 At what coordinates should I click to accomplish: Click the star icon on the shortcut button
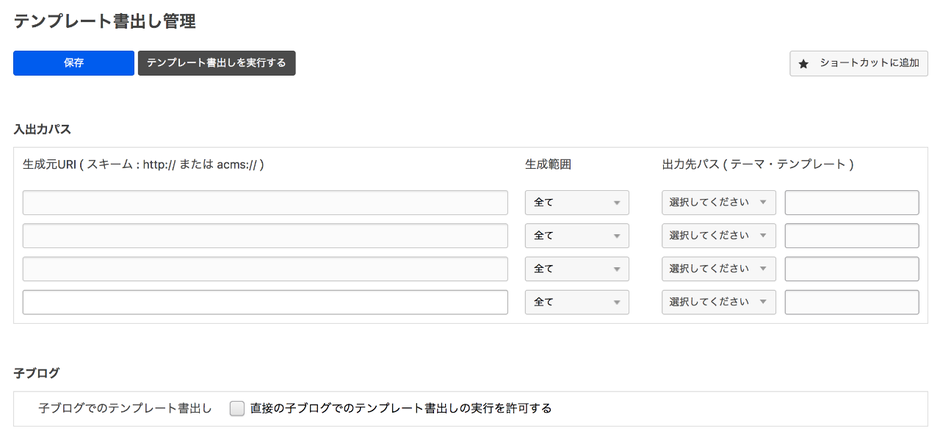pos(803,64)
